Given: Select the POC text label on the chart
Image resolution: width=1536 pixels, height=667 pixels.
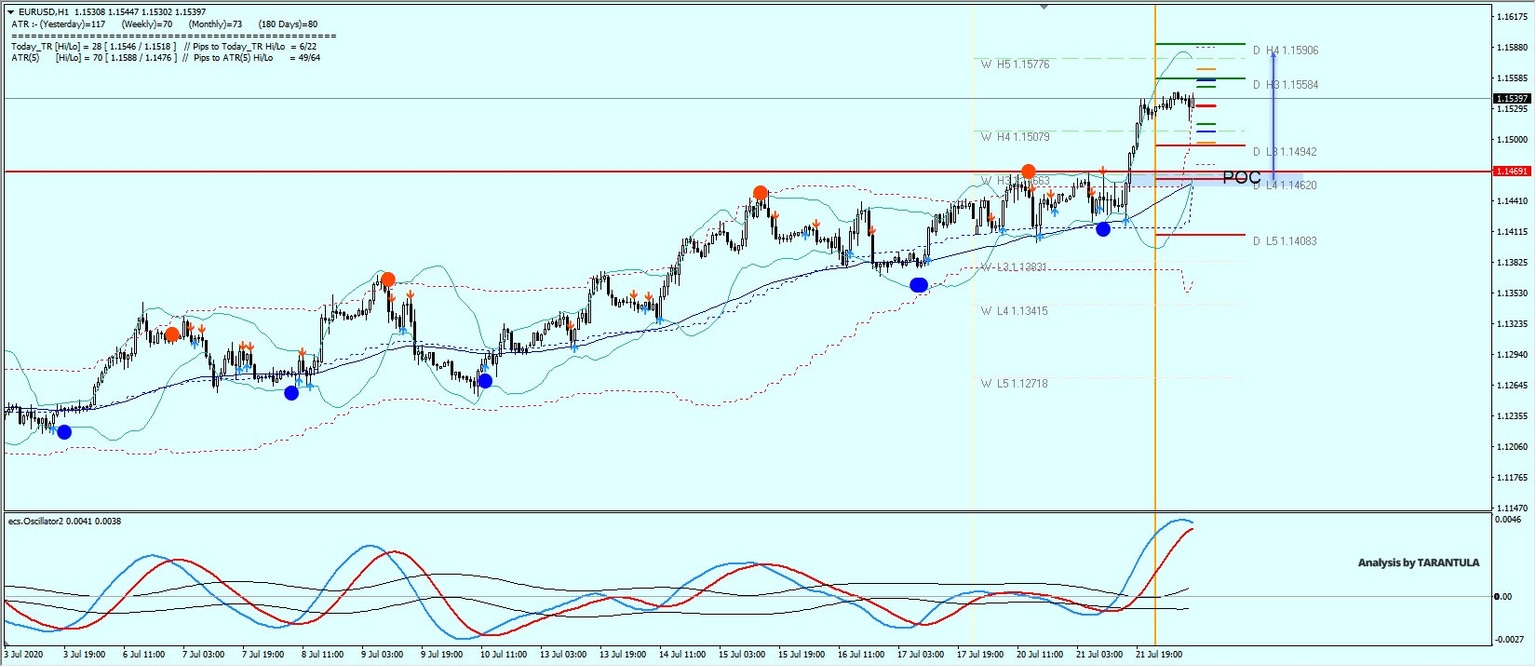Looking at the screenshot, I should 1240,176.
